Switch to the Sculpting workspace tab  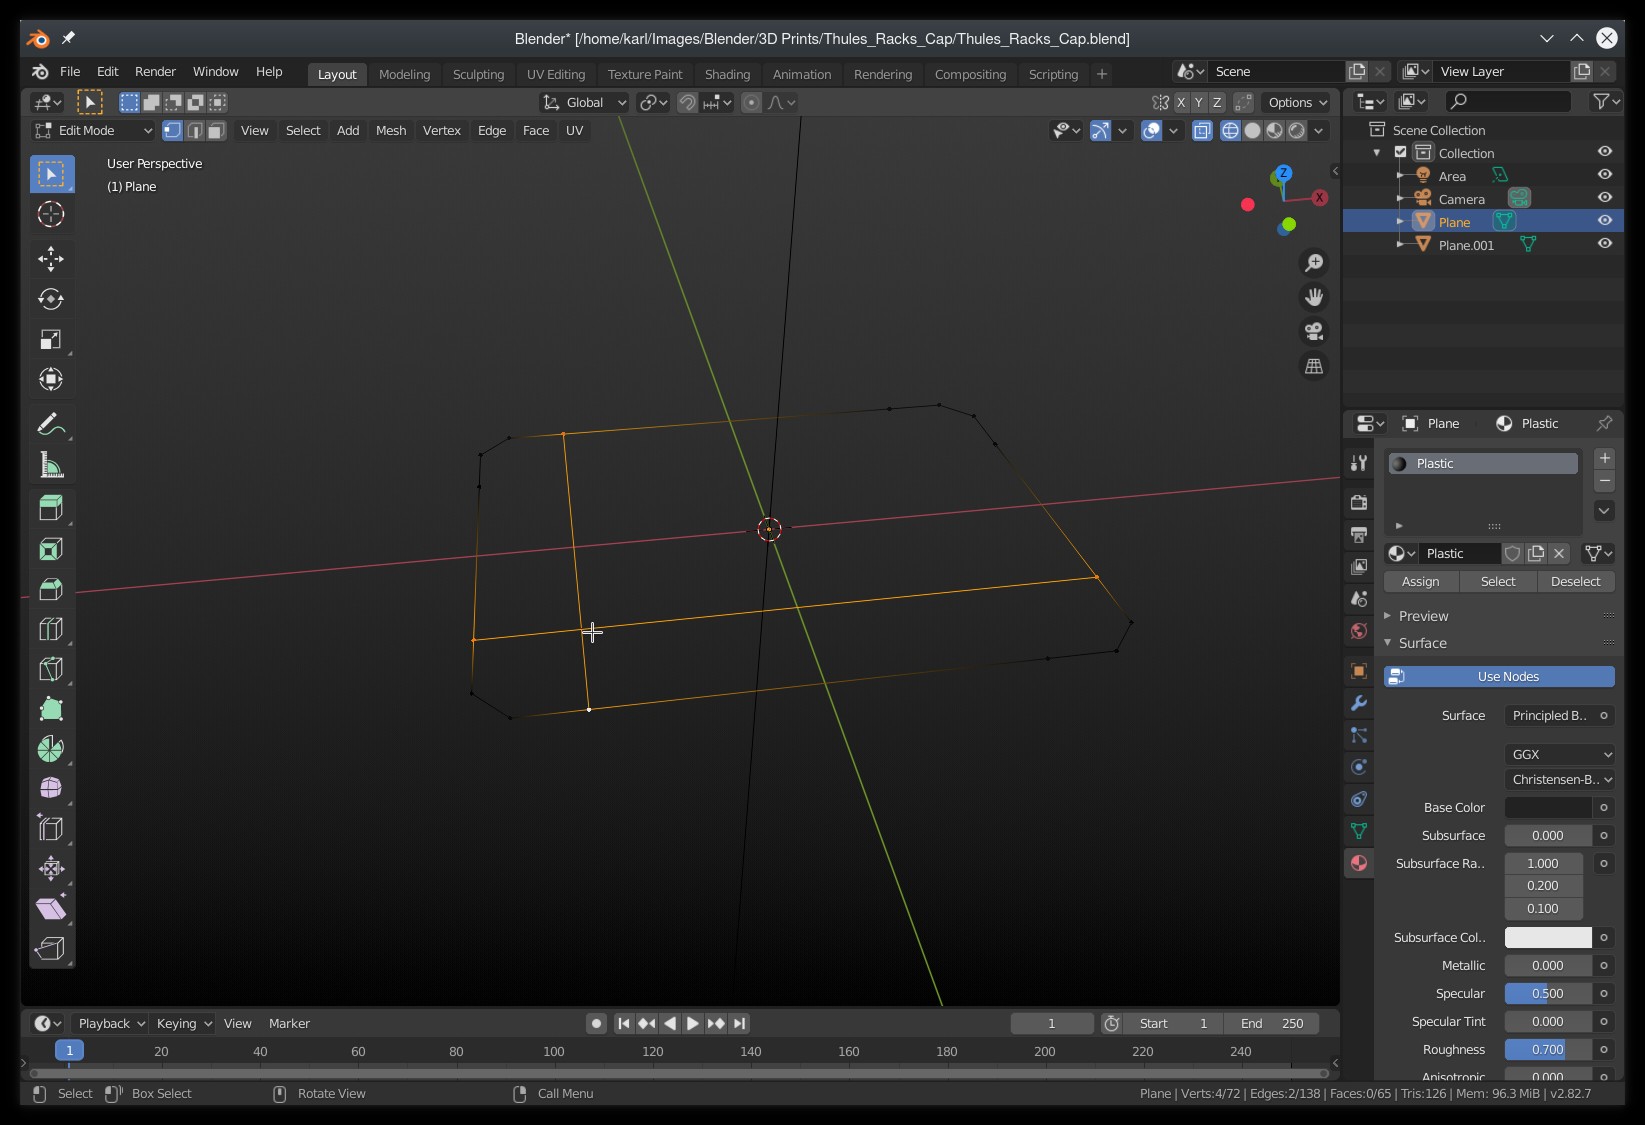[478, 74]
